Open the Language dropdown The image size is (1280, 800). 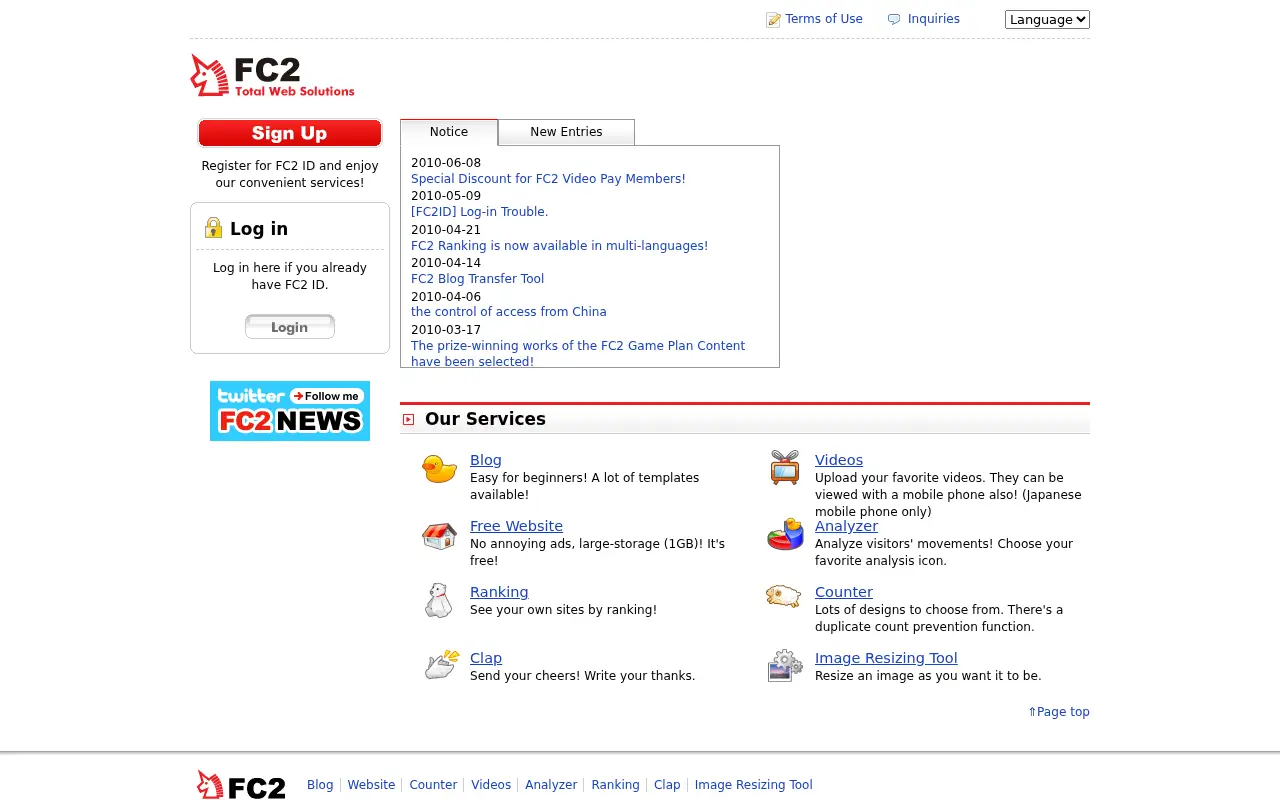point(1047,19)
